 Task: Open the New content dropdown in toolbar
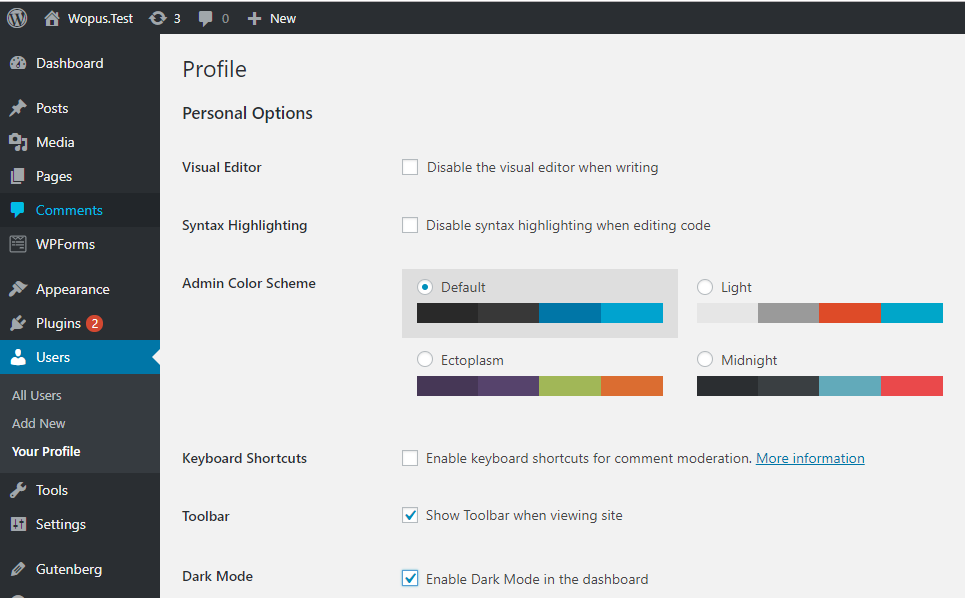tap(272, 18)
